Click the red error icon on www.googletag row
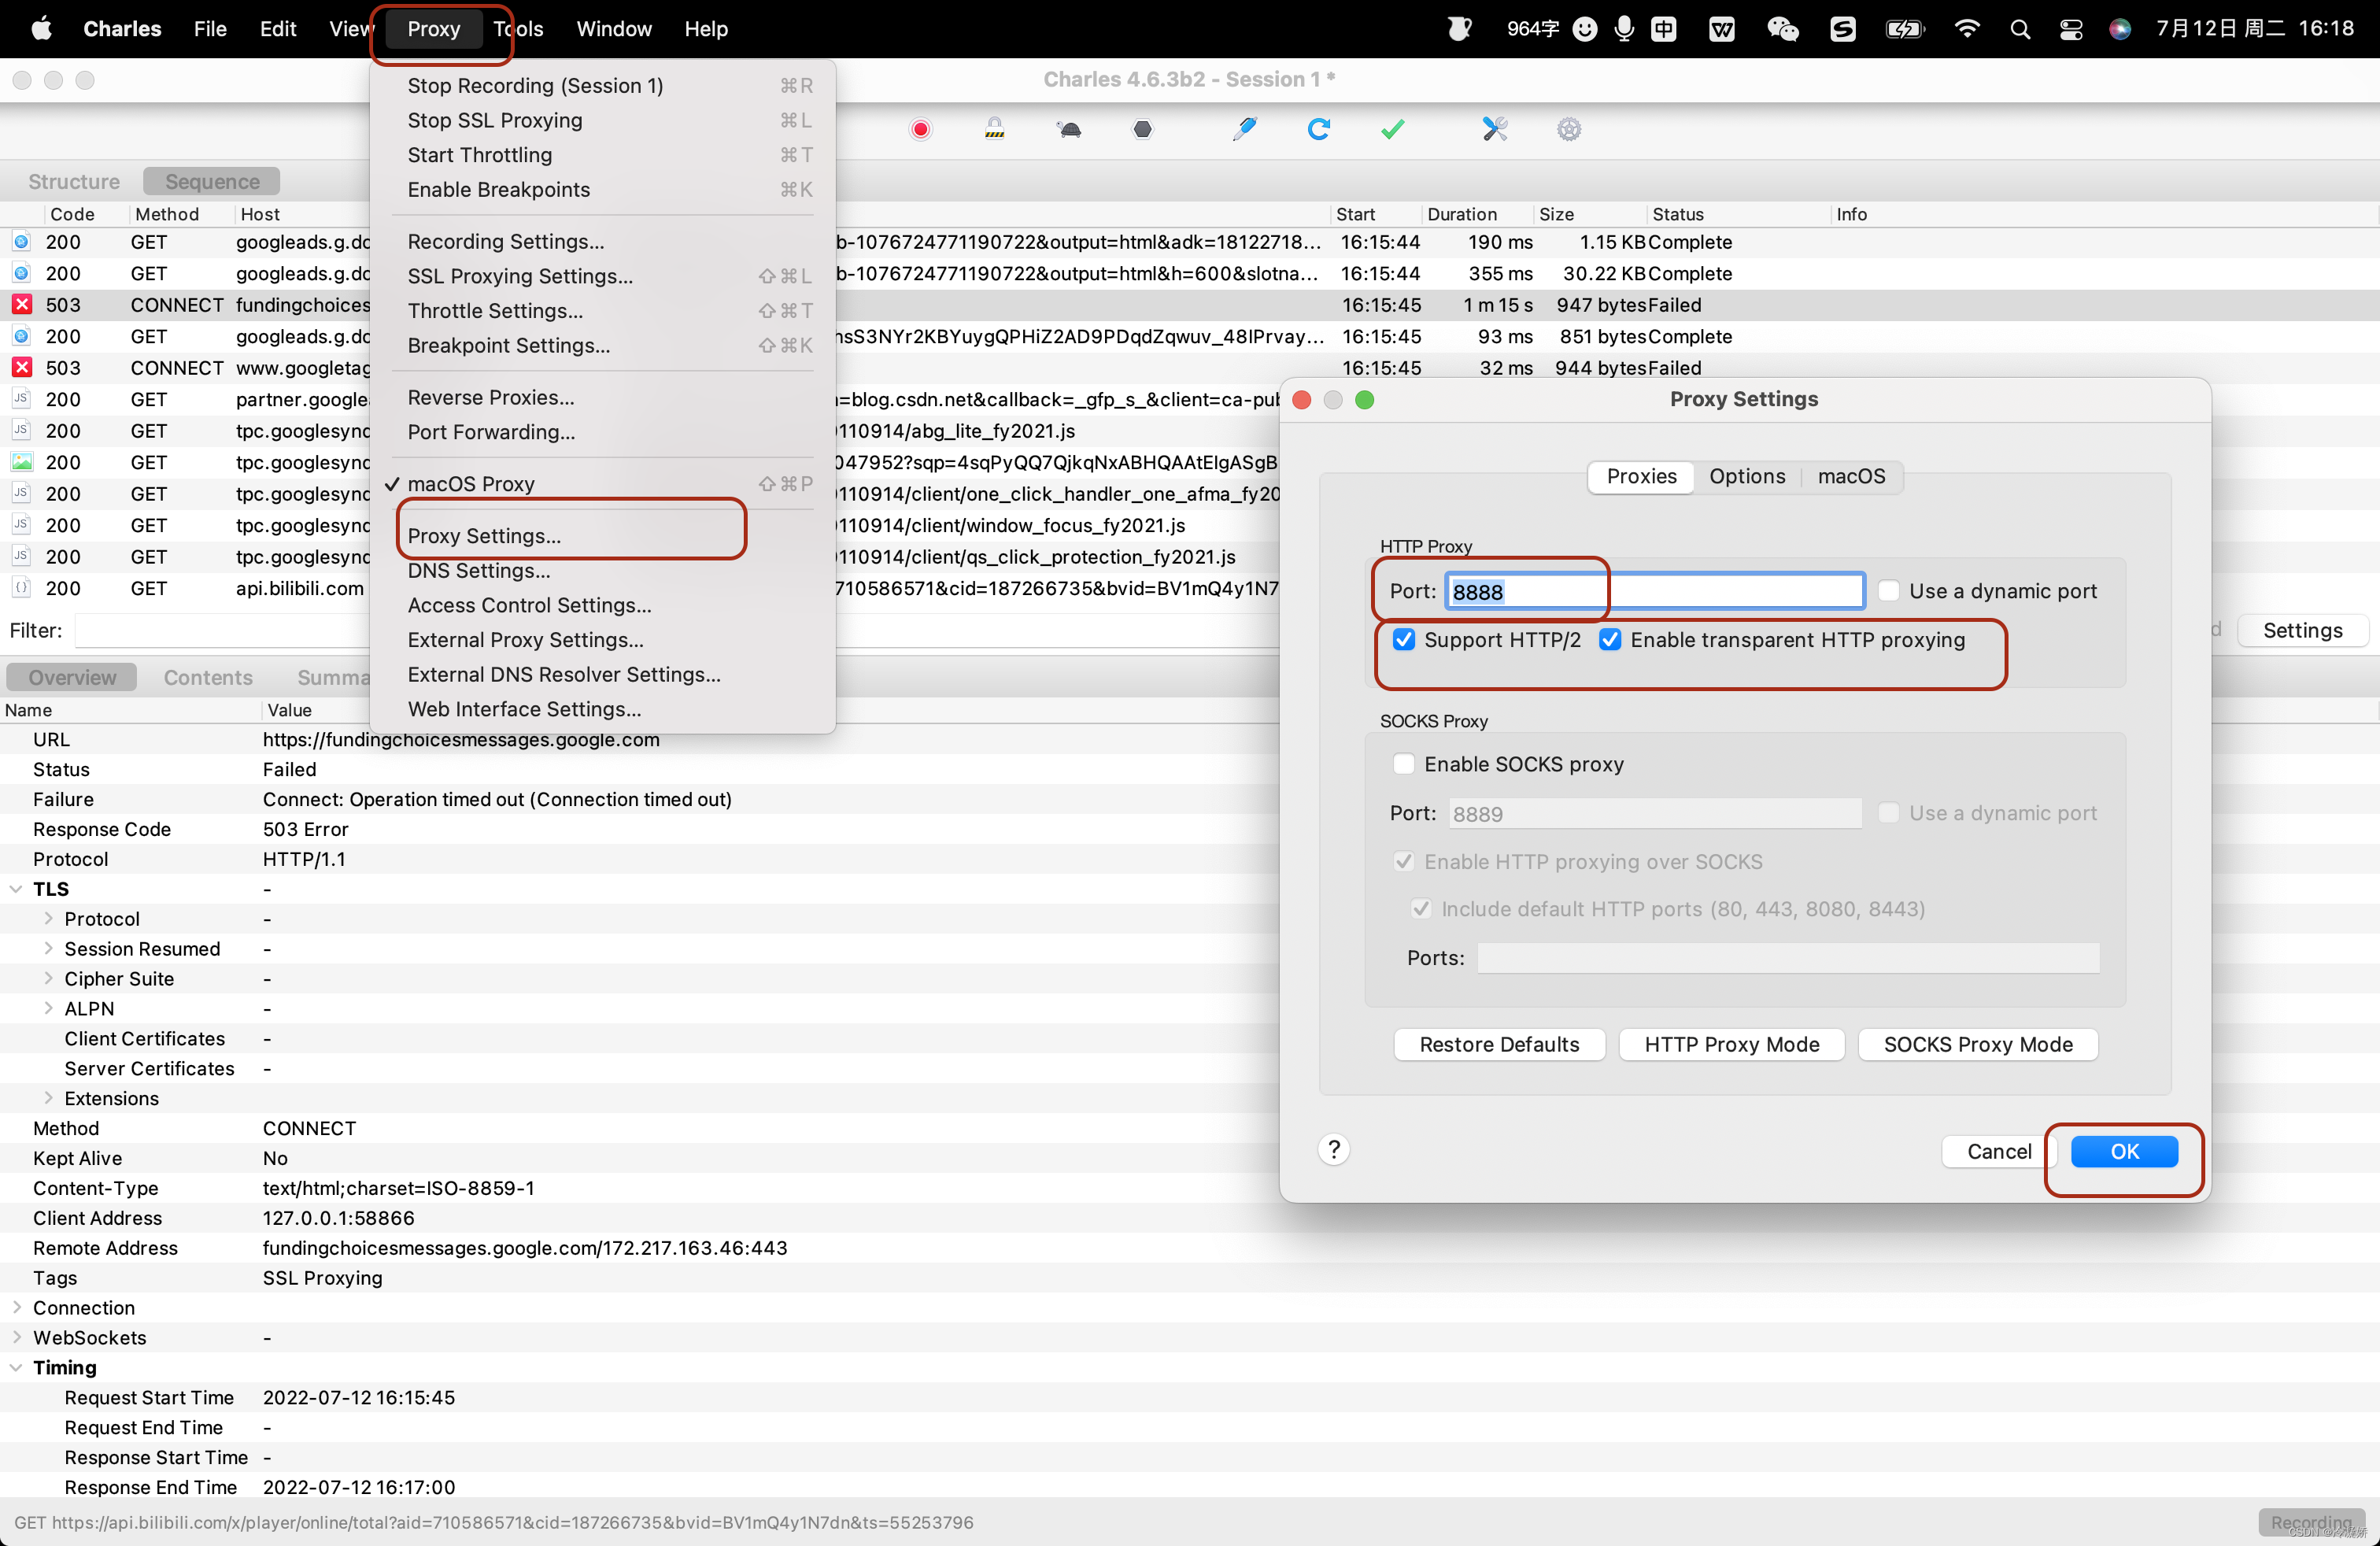2380x1546 pixels. [22, 368]
